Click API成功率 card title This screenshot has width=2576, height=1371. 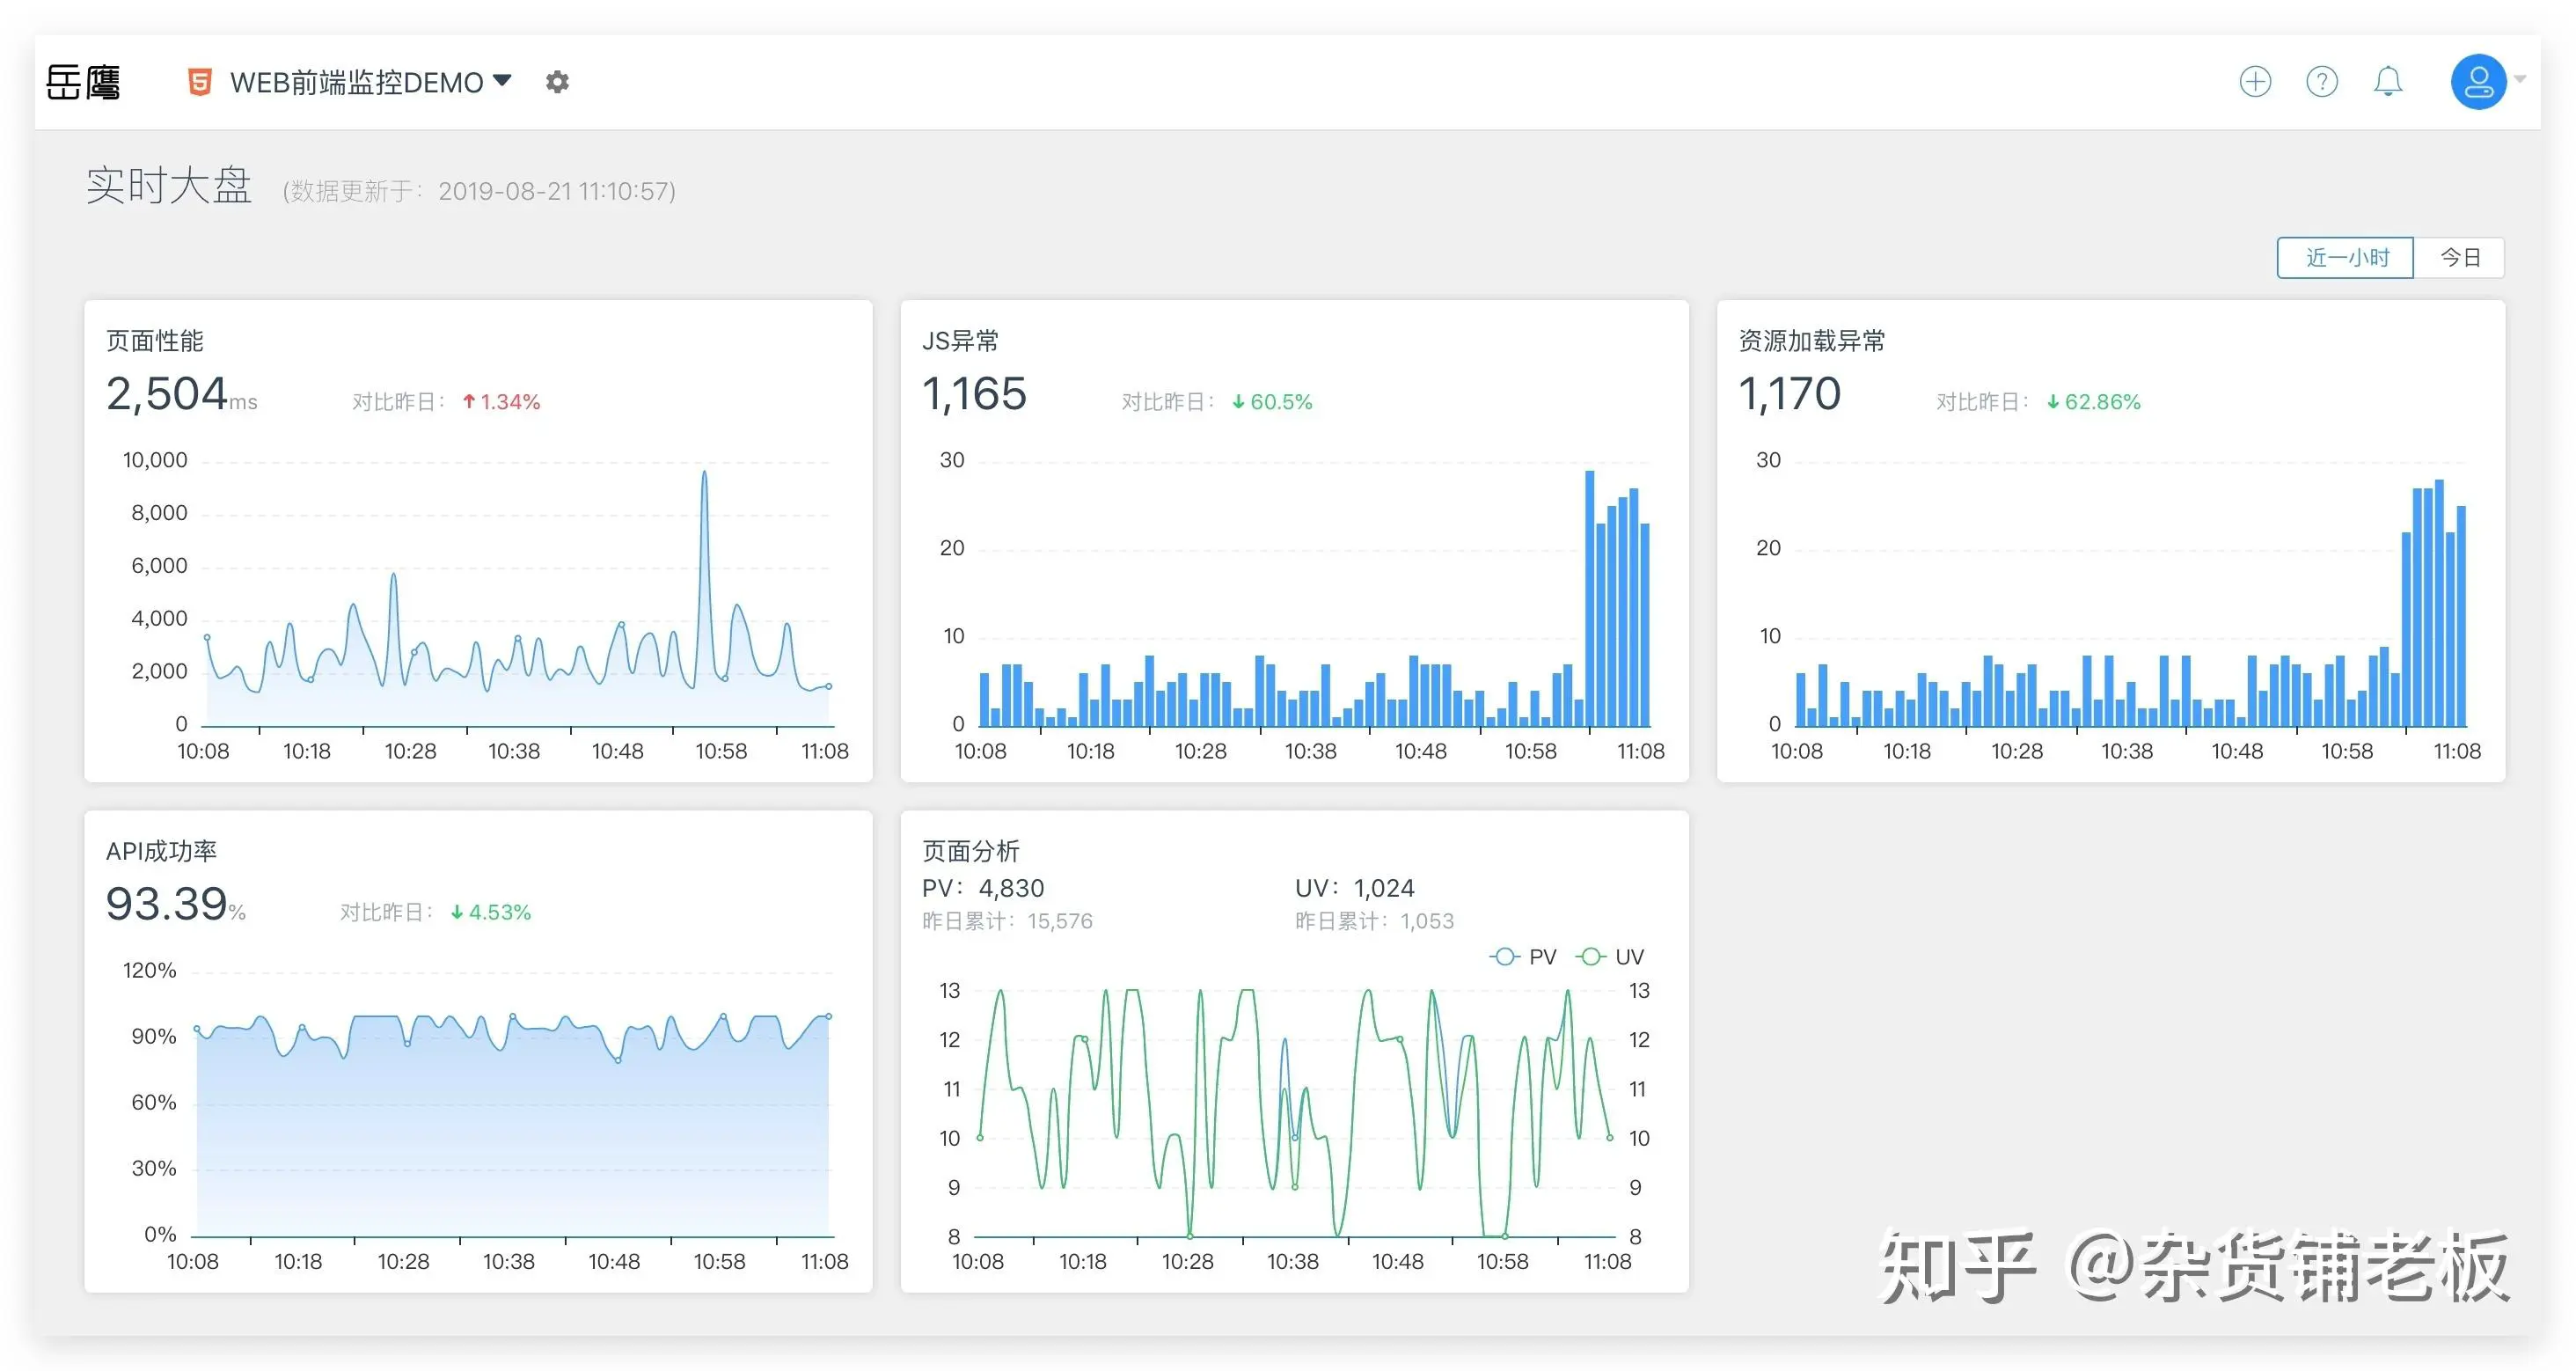pos(161,851)
